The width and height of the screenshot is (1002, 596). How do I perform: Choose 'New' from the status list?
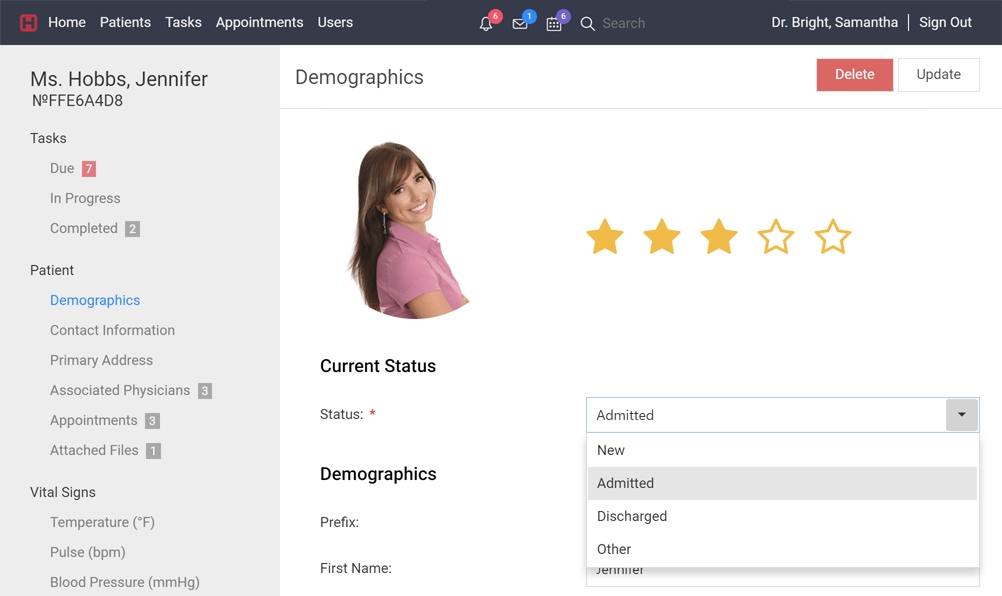(x=611, y=450)
